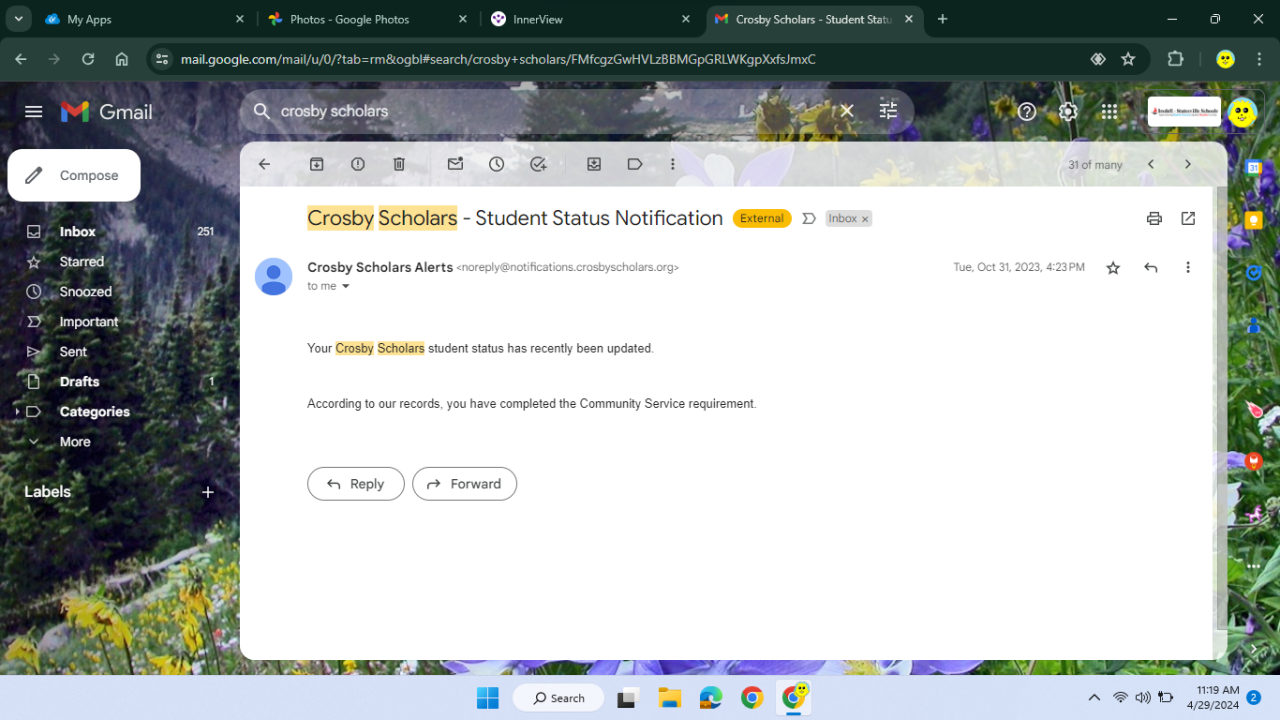Click the taskbar Search box
This screenshot has height=720, width=1280.
point(559,698)
